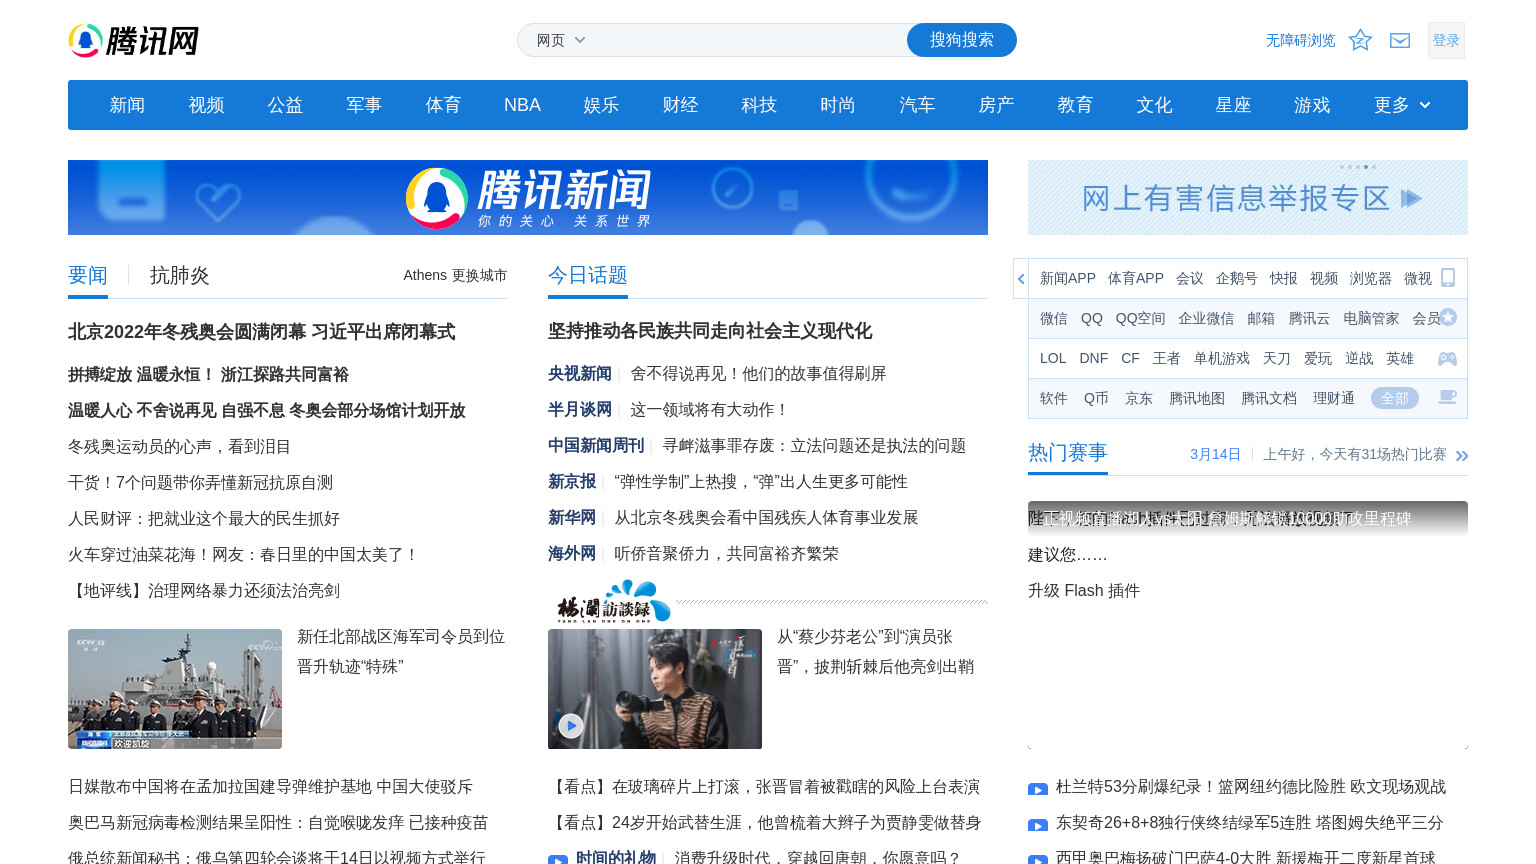Click video icon beside 西甲 headline
Image resolution: width=1536 pixels, height=864 pixels.
coord(1038,859)
